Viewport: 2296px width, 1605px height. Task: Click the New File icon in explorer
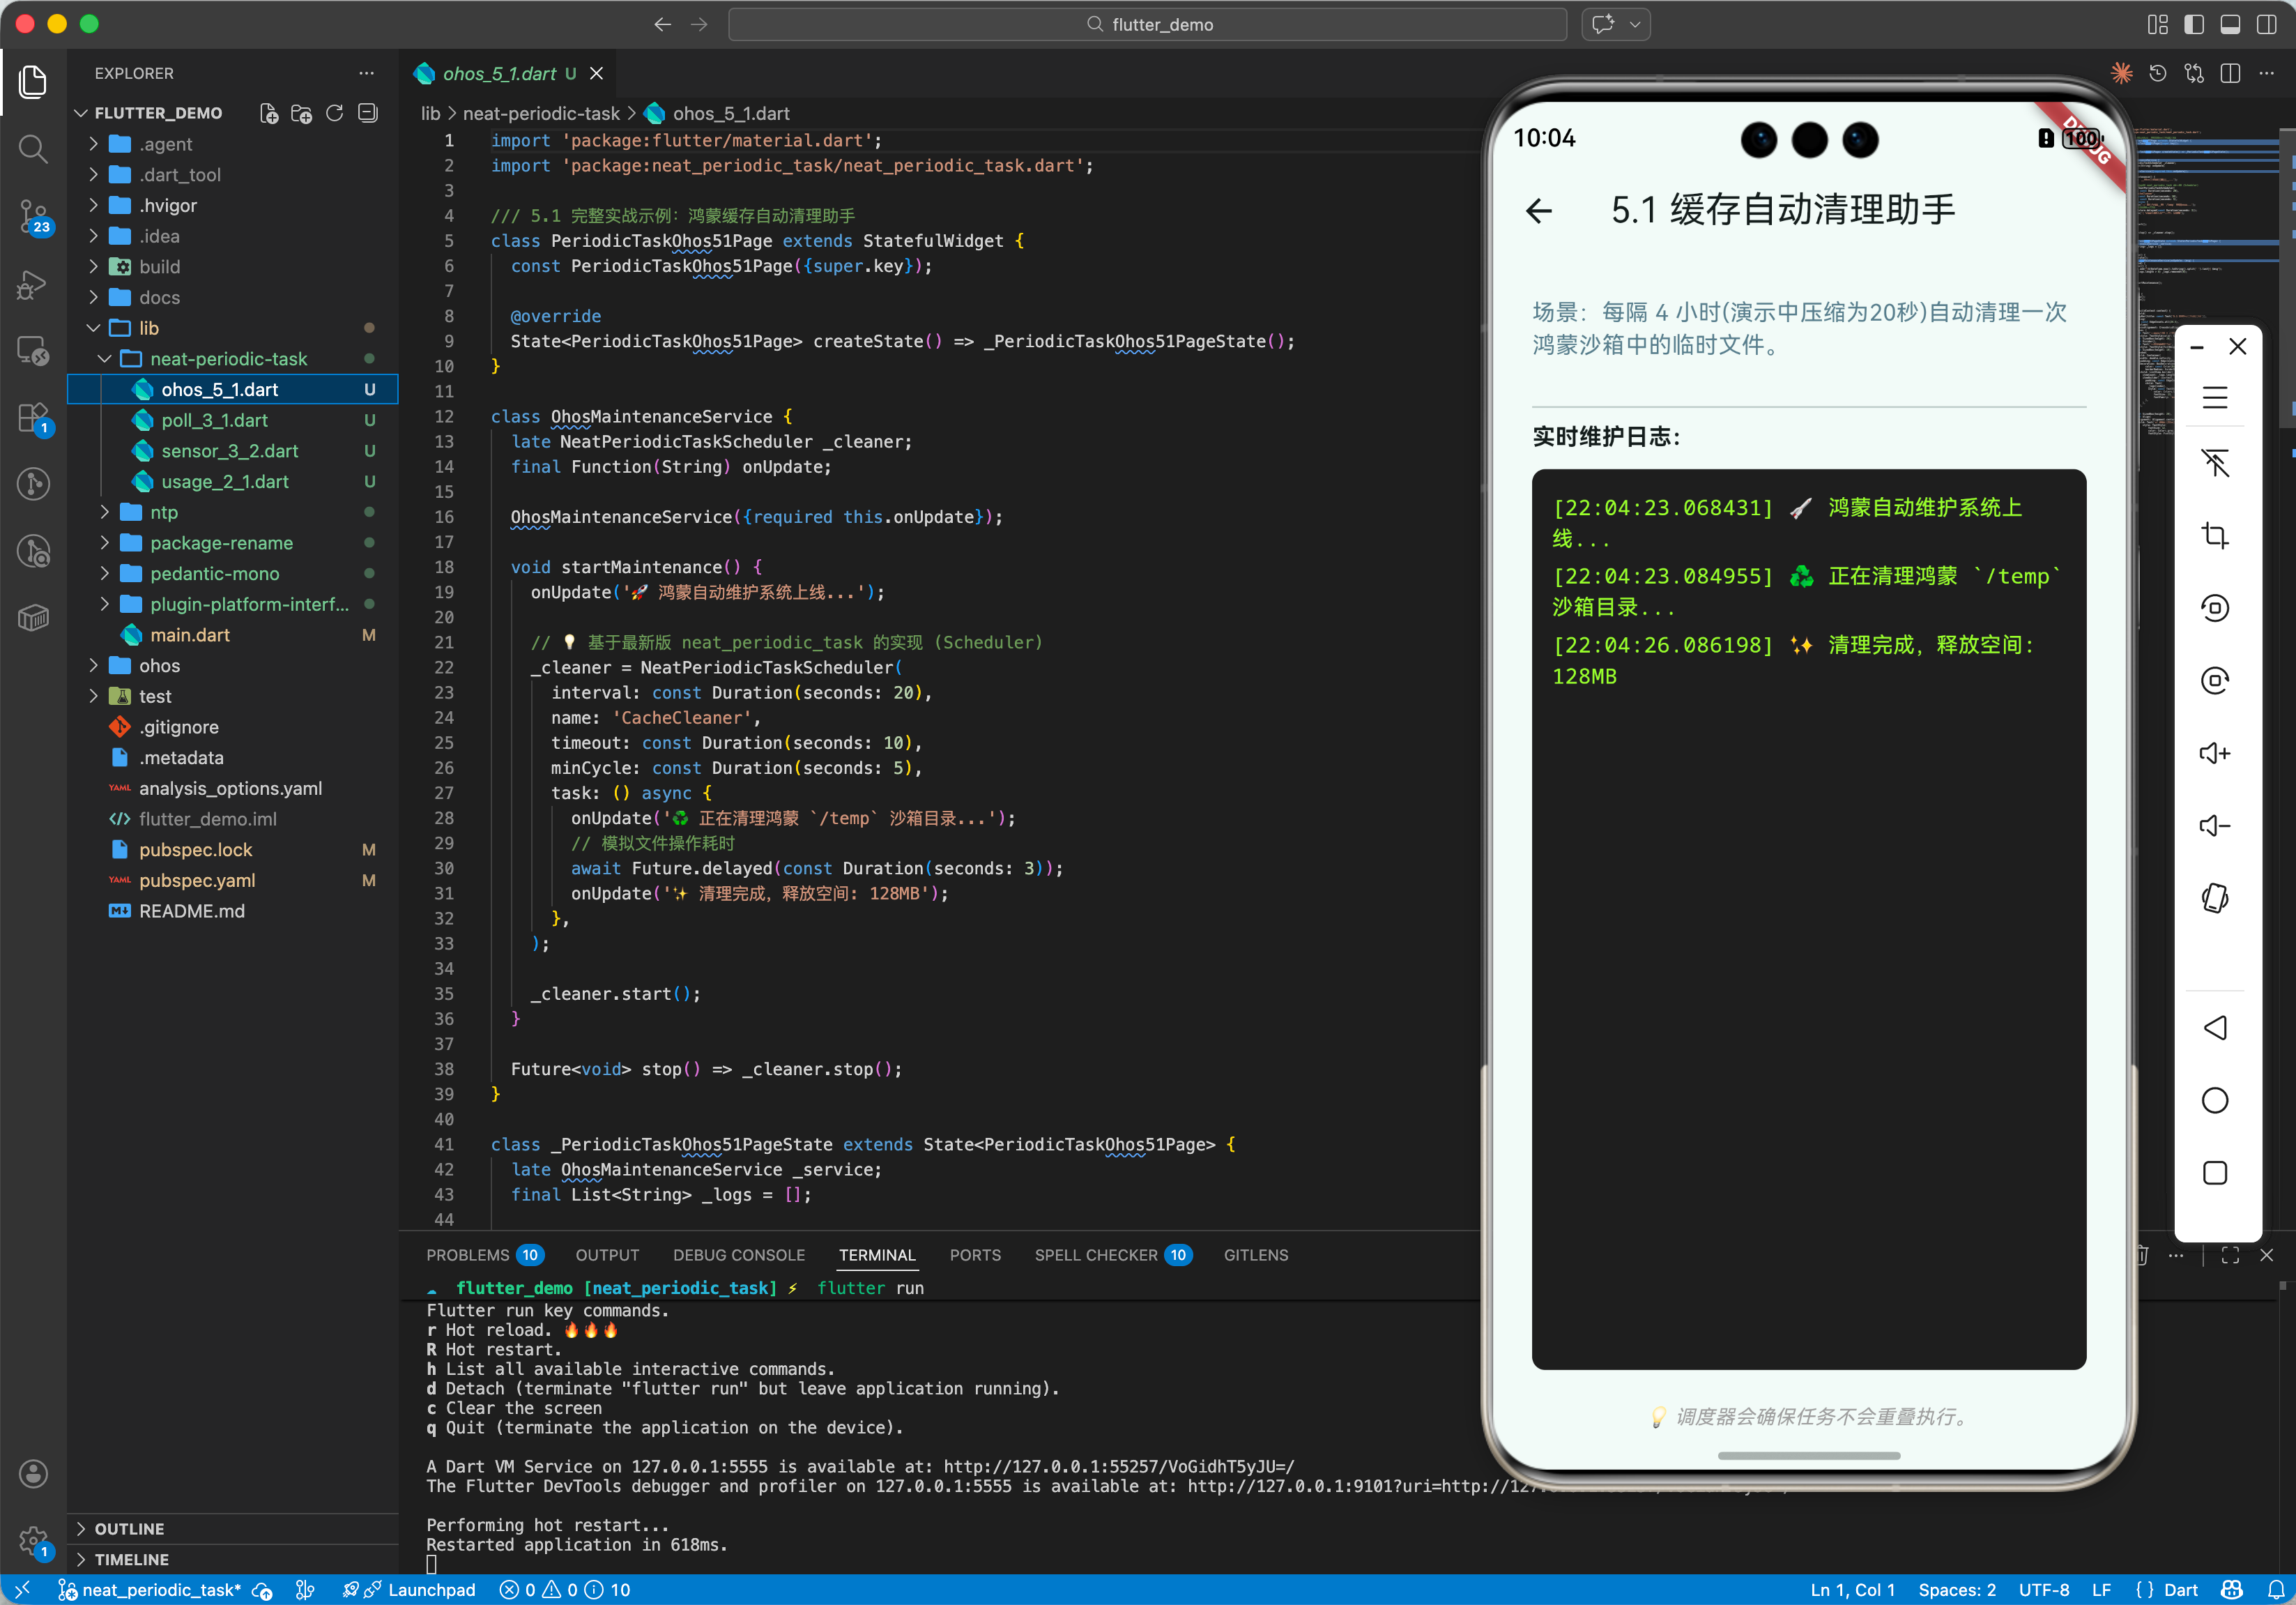(268, 113)
